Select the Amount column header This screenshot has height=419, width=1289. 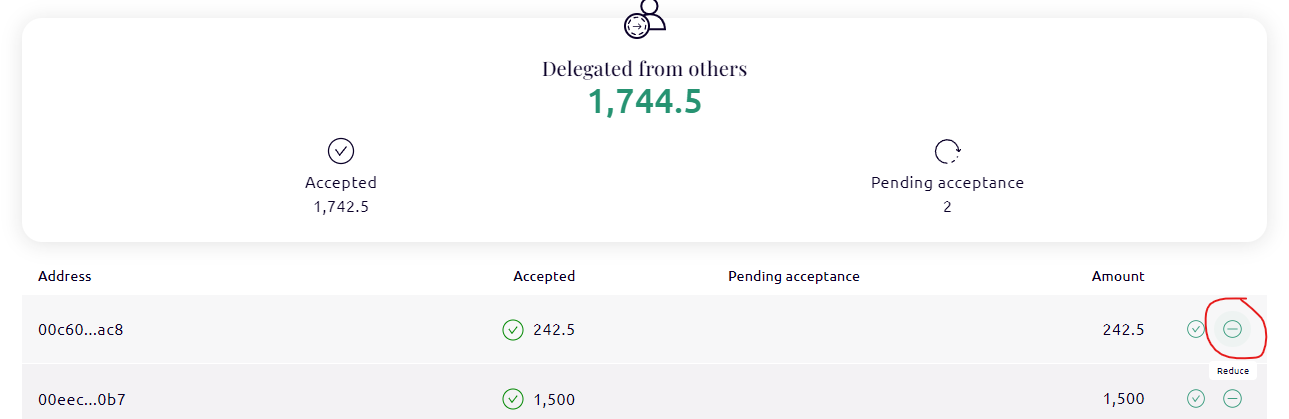point(1118,276)
